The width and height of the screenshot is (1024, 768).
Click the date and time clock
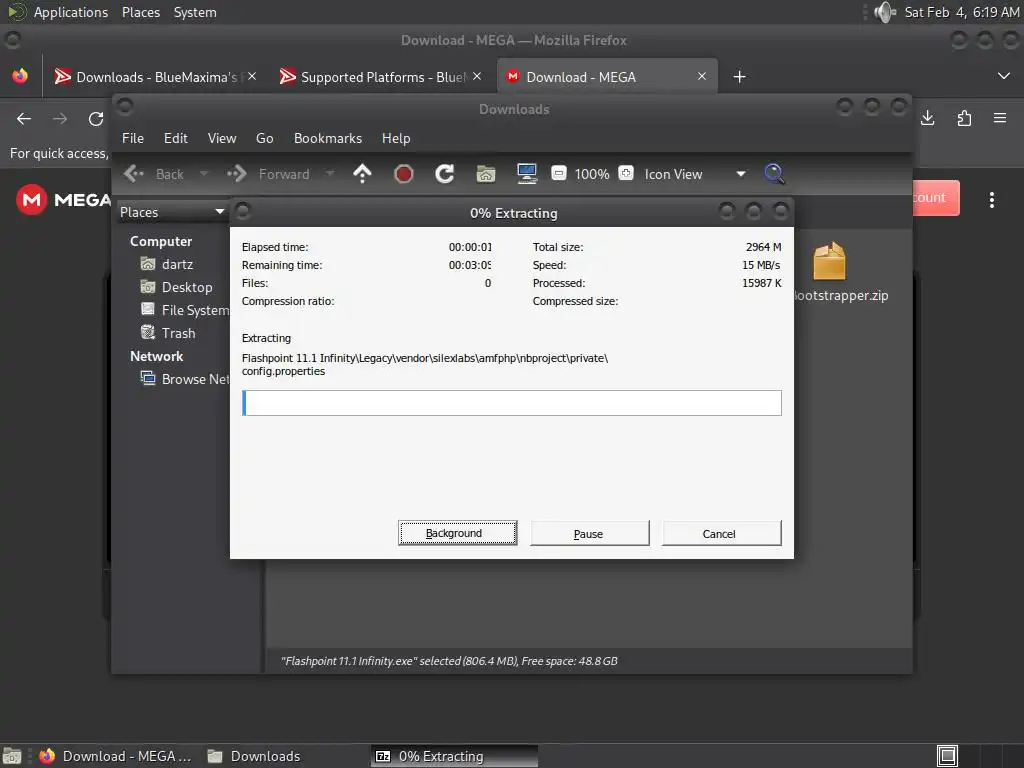click(x=961, y=12)
